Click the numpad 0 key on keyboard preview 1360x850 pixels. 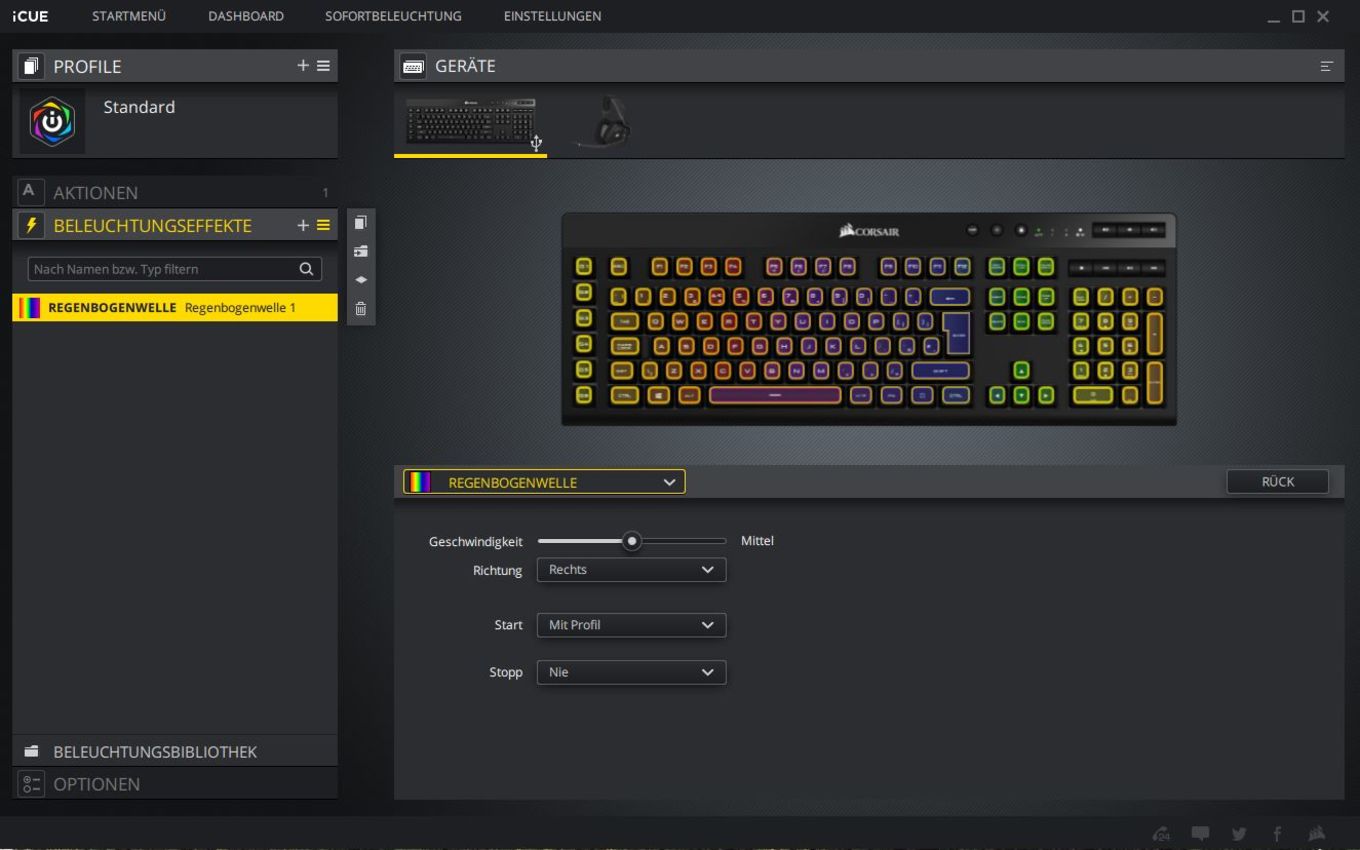pos(1093,395)
